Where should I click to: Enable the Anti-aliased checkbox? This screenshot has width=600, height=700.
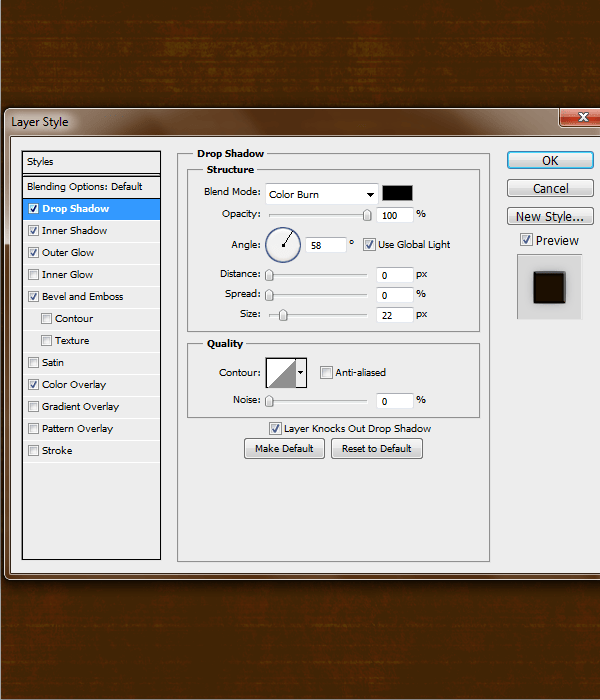[326, 372]
